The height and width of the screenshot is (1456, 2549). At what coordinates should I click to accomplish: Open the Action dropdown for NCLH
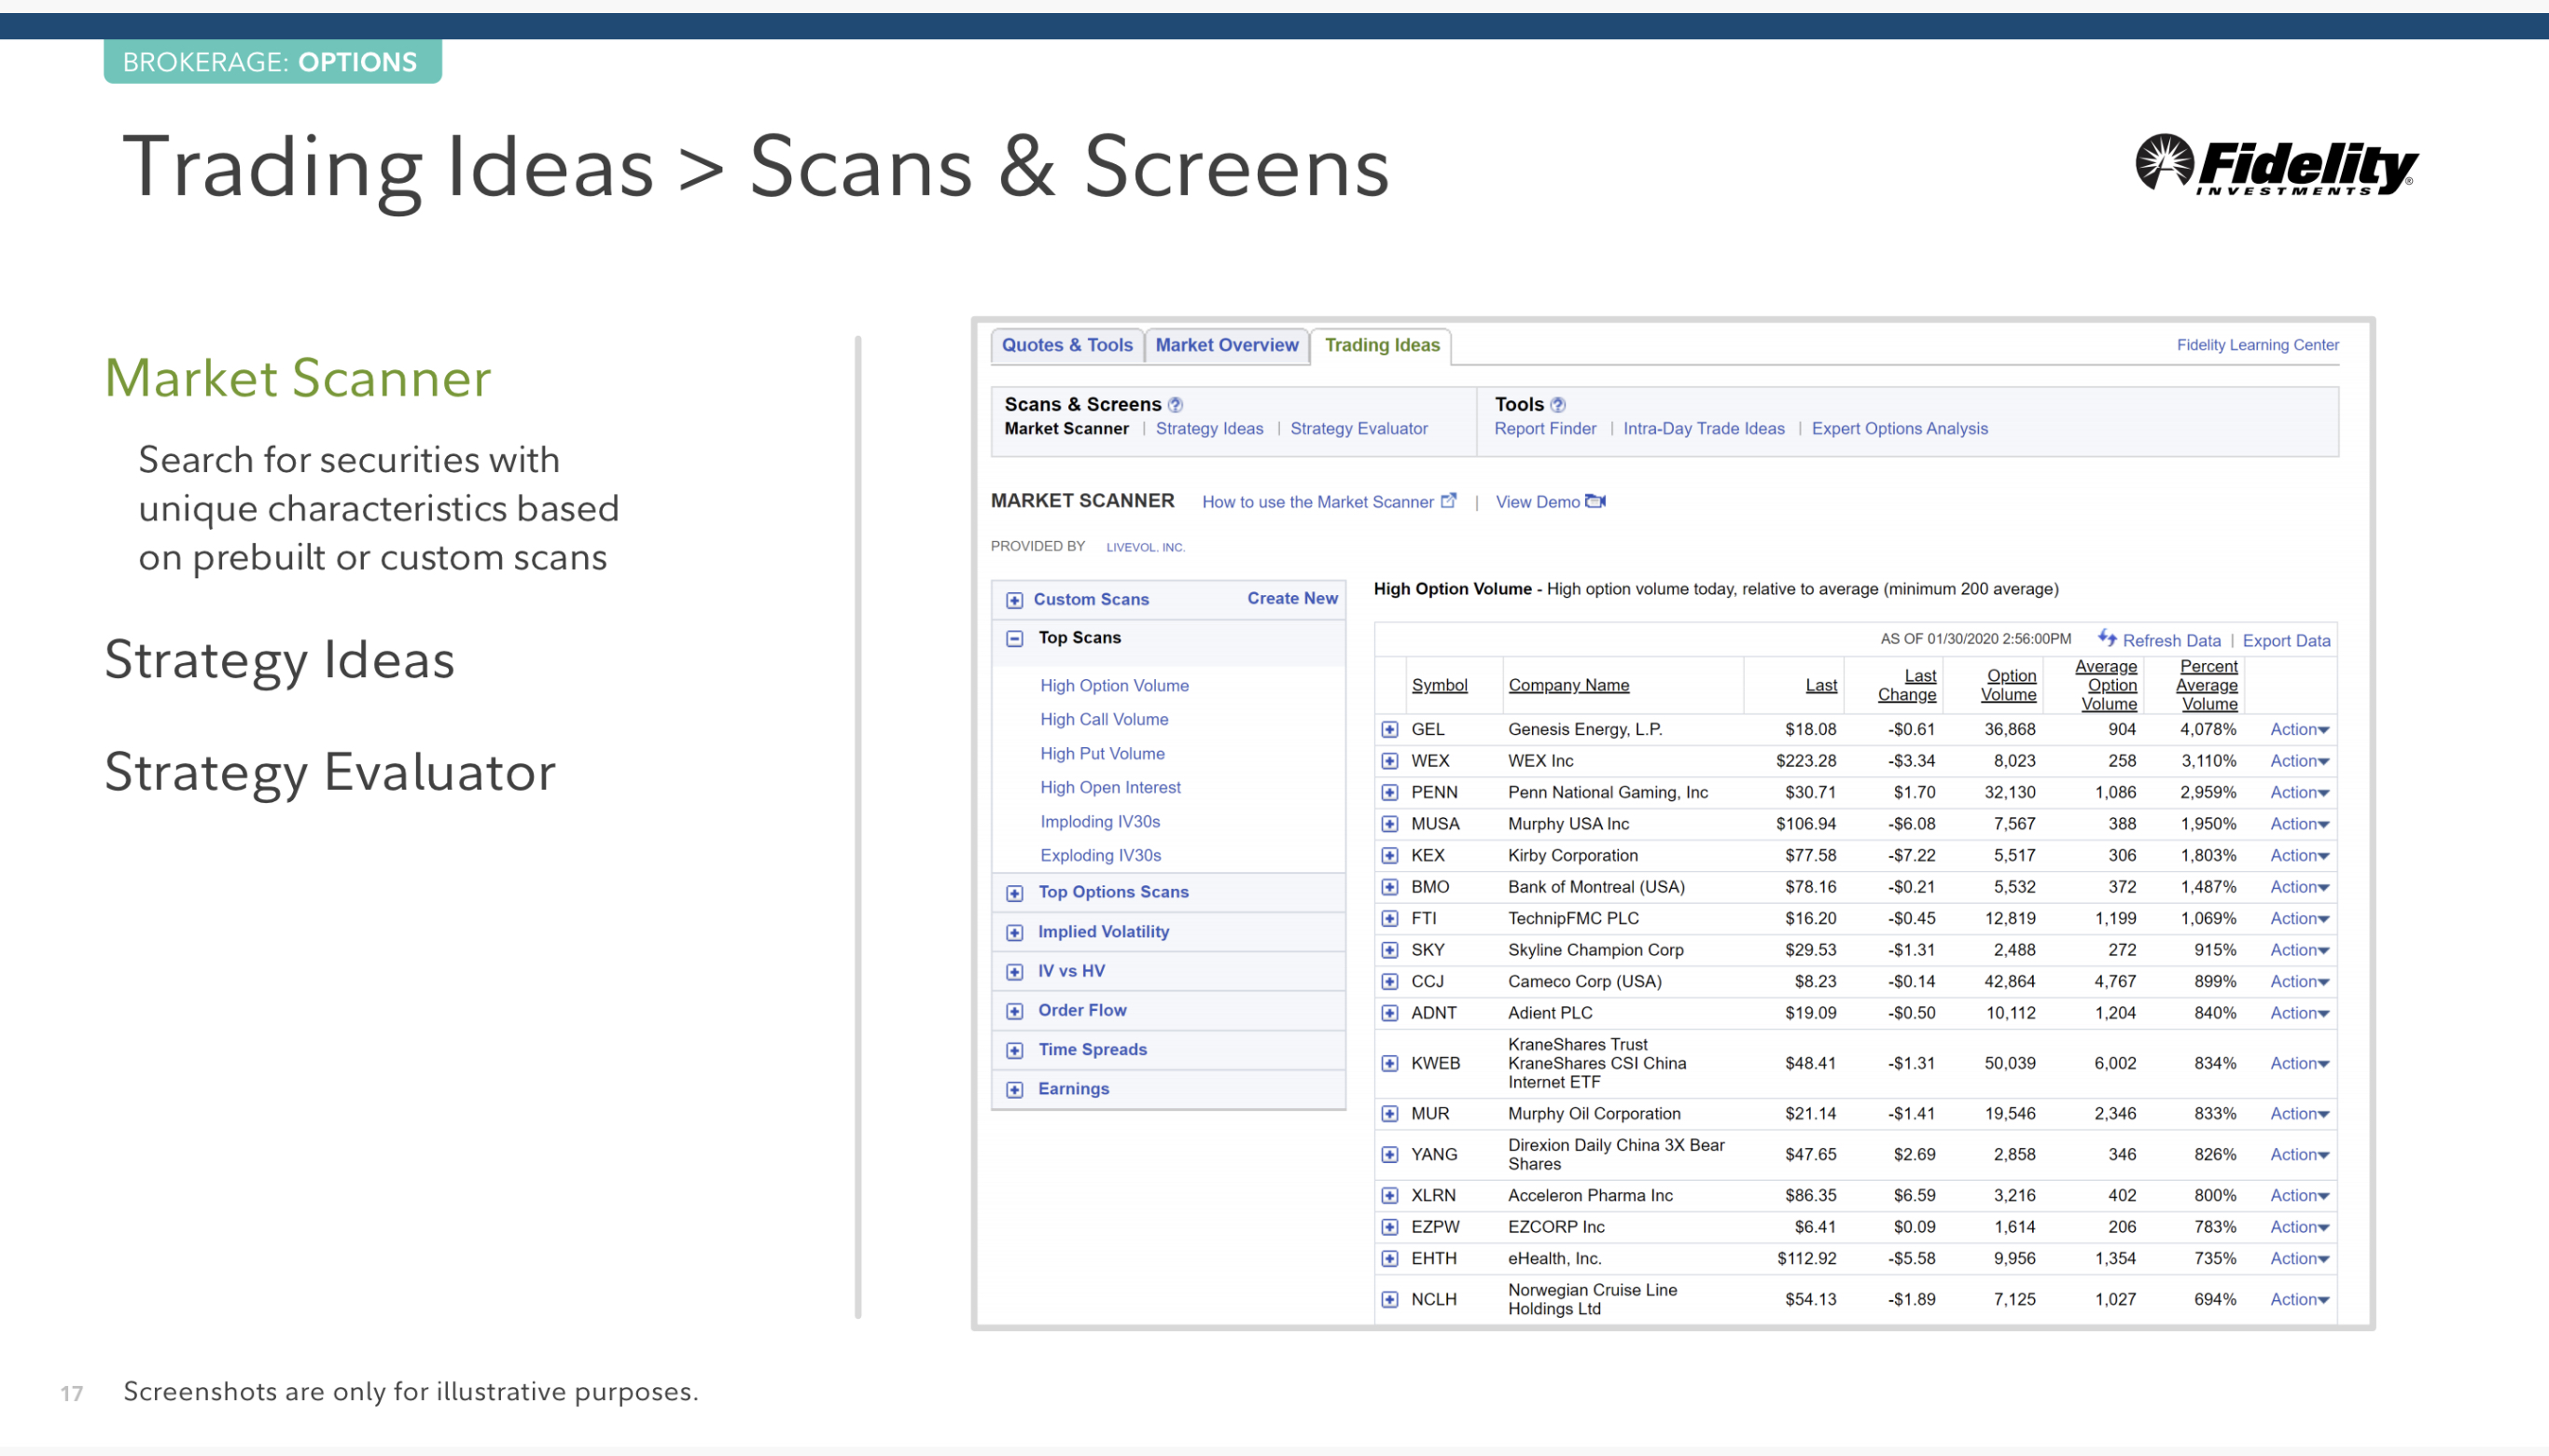tap(2299, 1300)
